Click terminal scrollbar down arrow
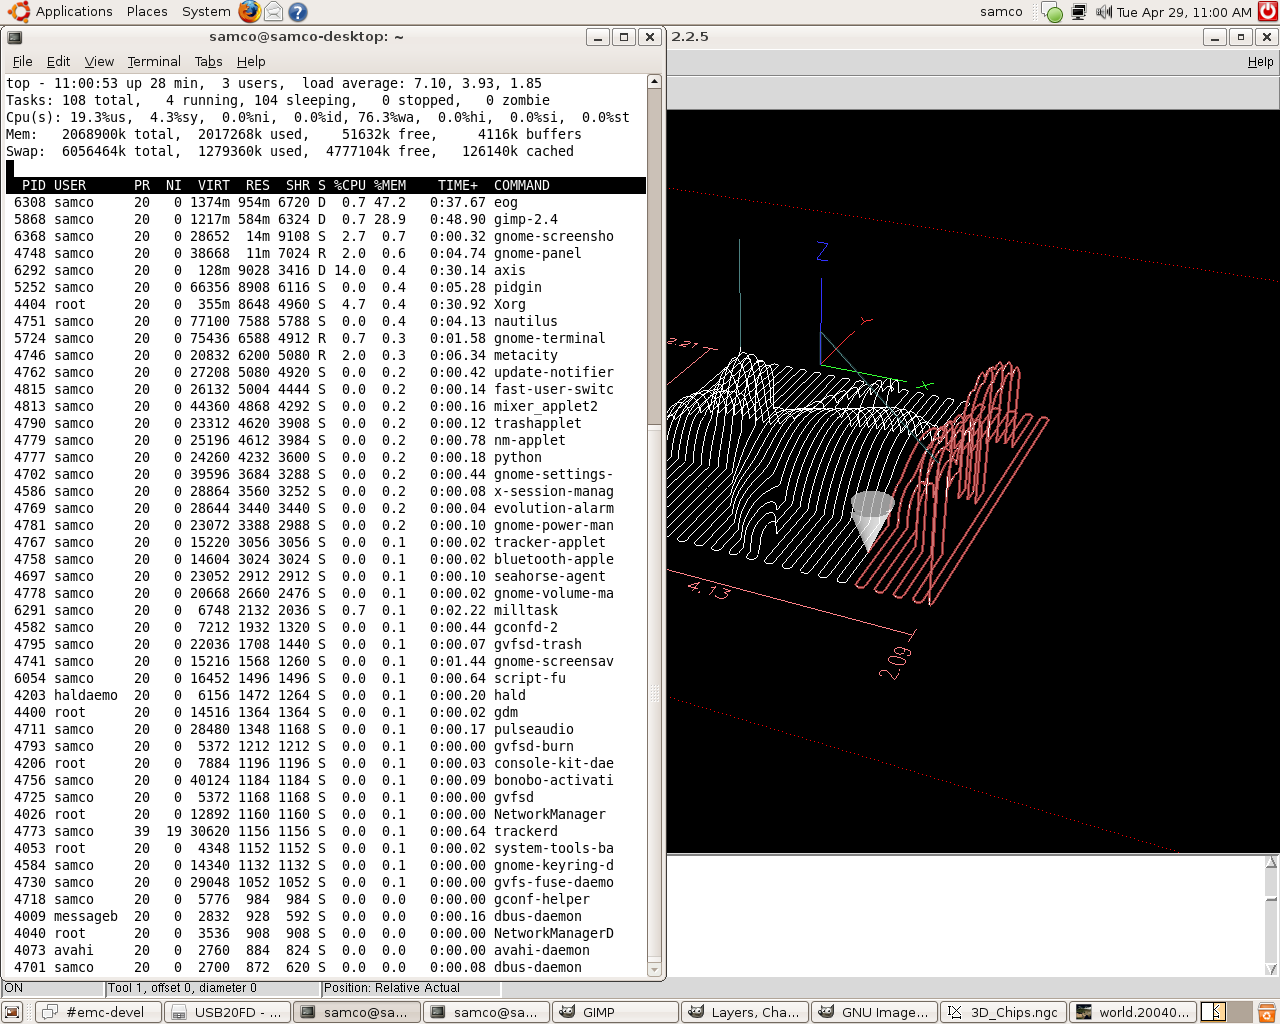The width and height of the screenshot is (1280, 1024). pos(655,970)
